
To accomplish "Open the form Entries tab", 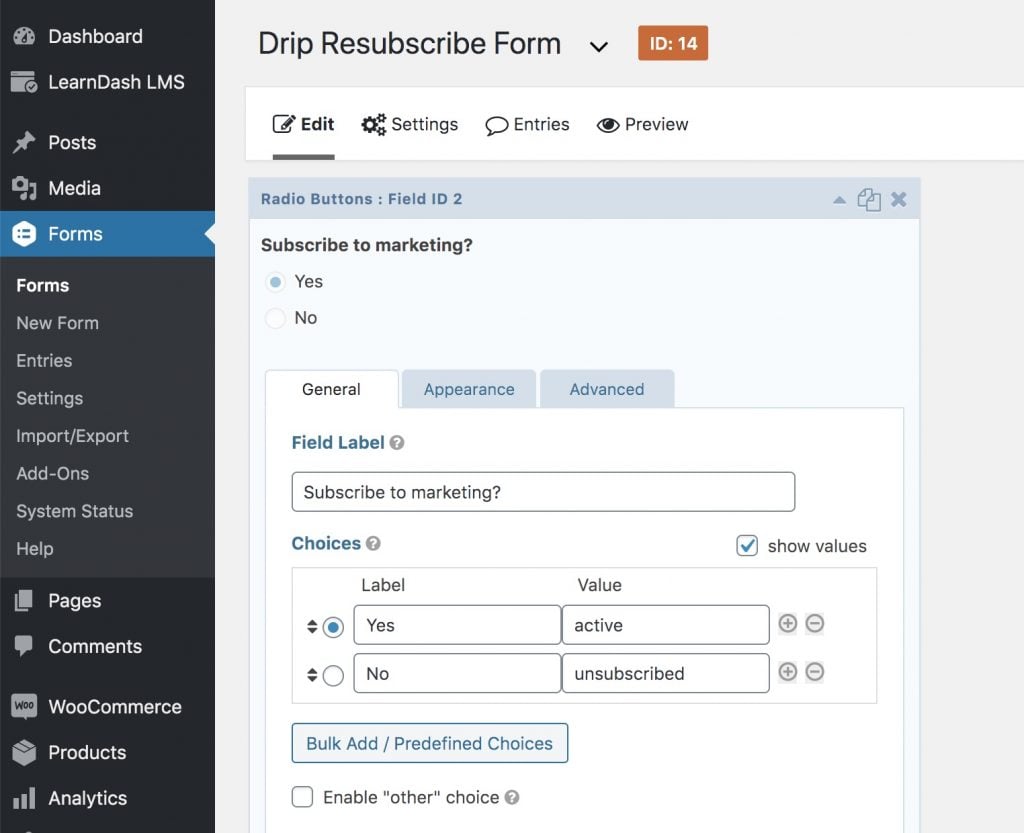I will pyautogui.click(x=528, y=124).
